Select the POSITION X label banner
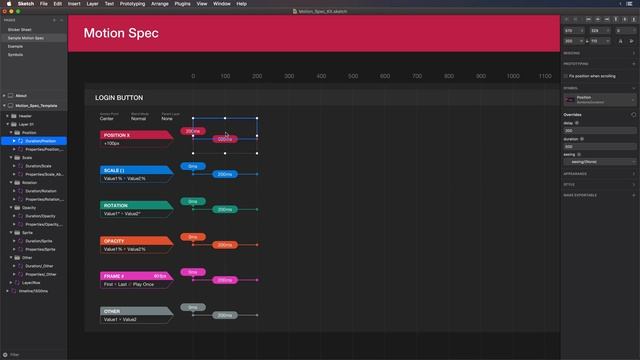The image size is (640, 360). (136, 135)
